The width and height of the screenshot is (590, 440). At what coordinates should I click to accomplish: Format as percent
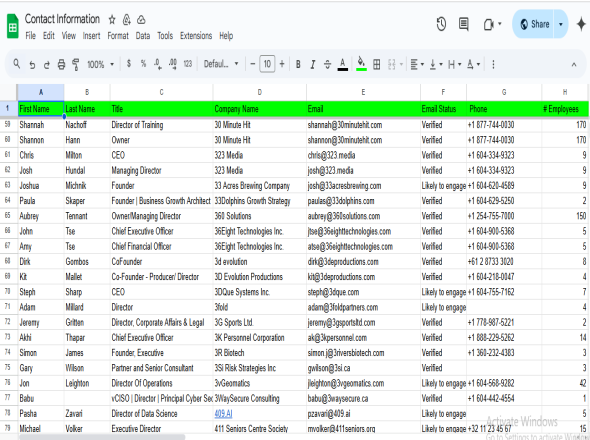point(143,64)
